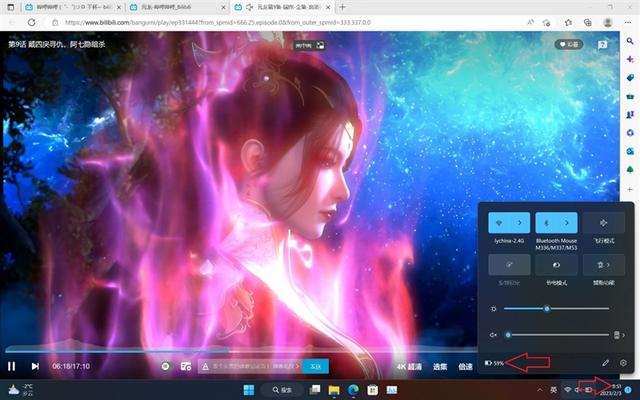Open battery settings showing 59%
This screenshot has width=640, height=400.
pos(494,363)
